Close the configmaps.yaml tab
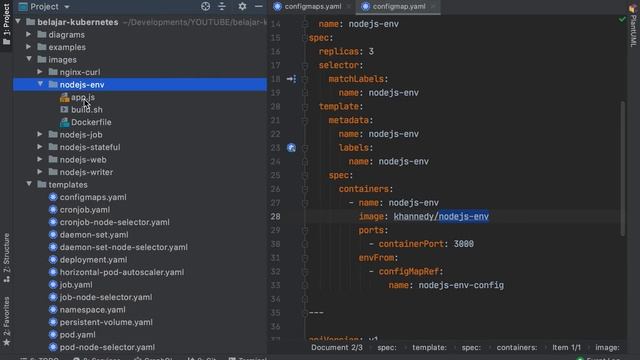This screenshot has width=640, height=360. point(349,7)
